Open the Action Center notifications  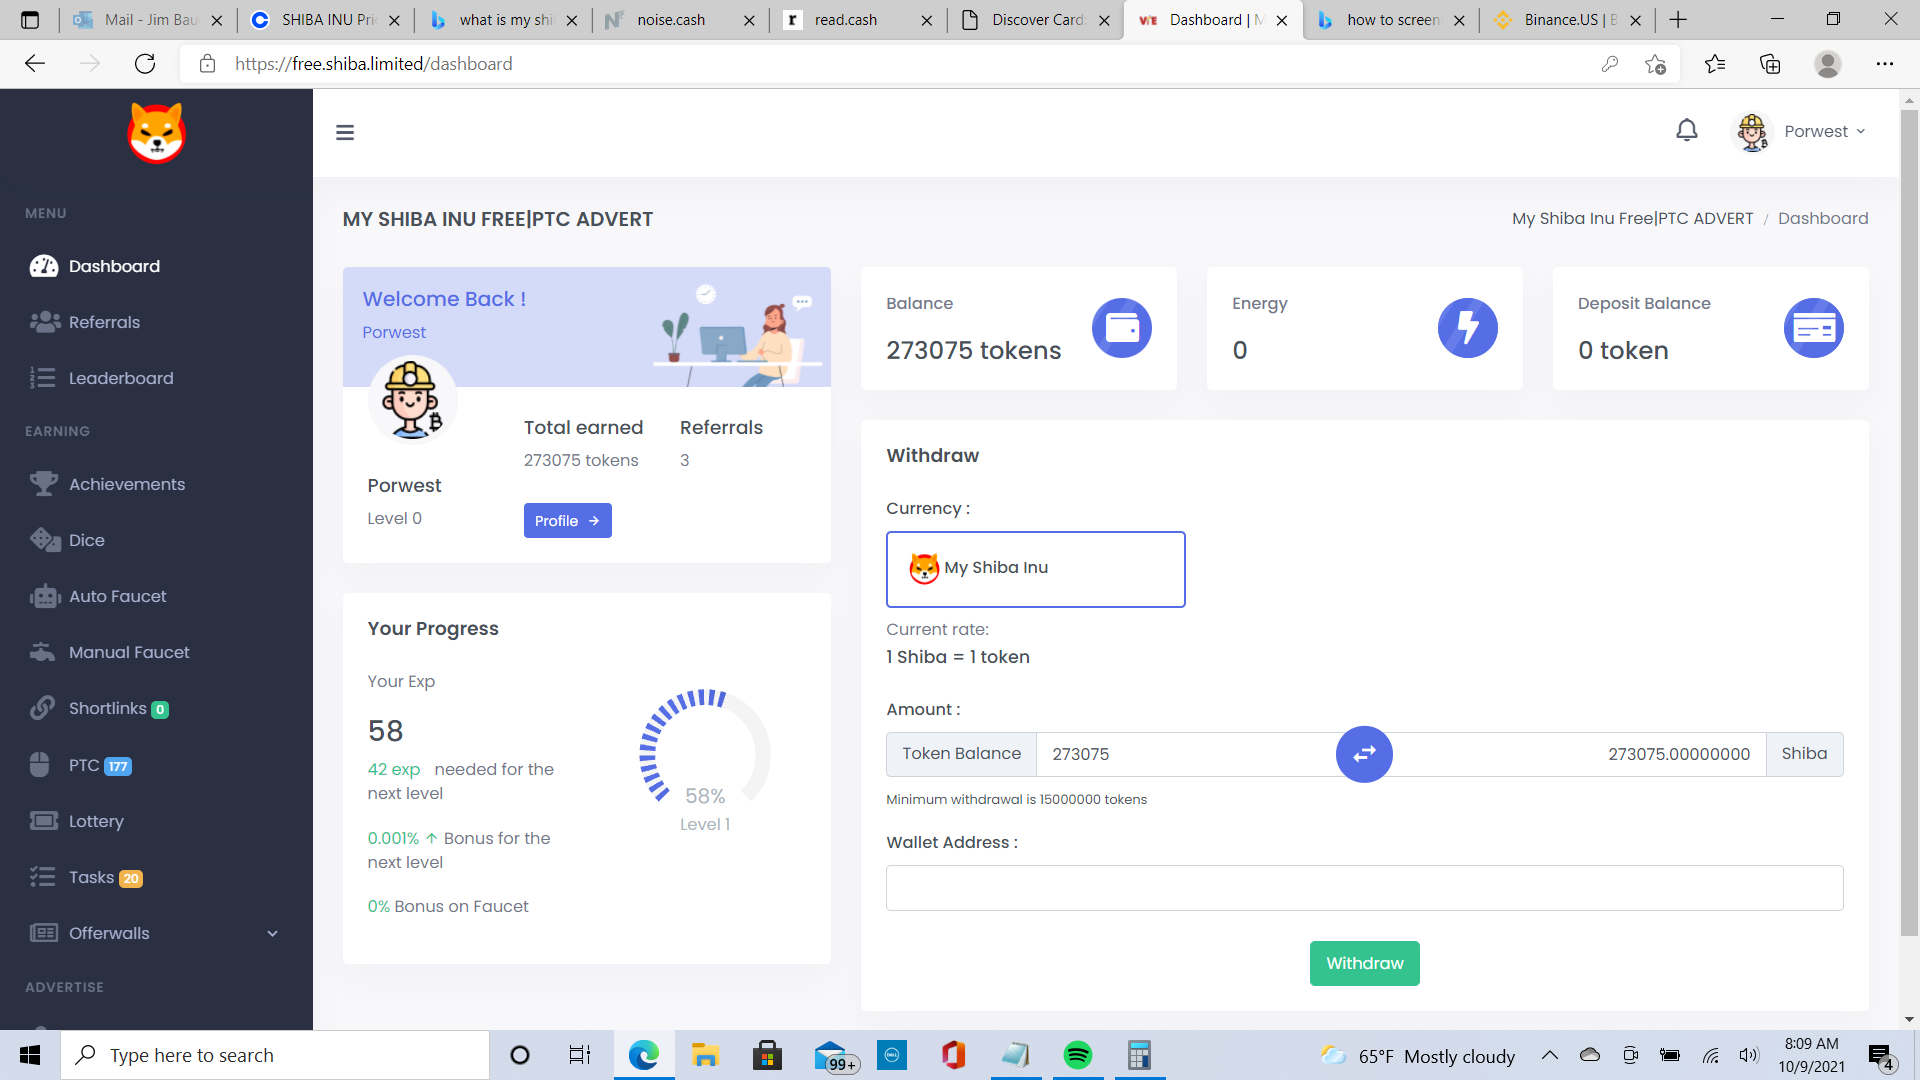pyautogui.click(x=1880, y=1055)
